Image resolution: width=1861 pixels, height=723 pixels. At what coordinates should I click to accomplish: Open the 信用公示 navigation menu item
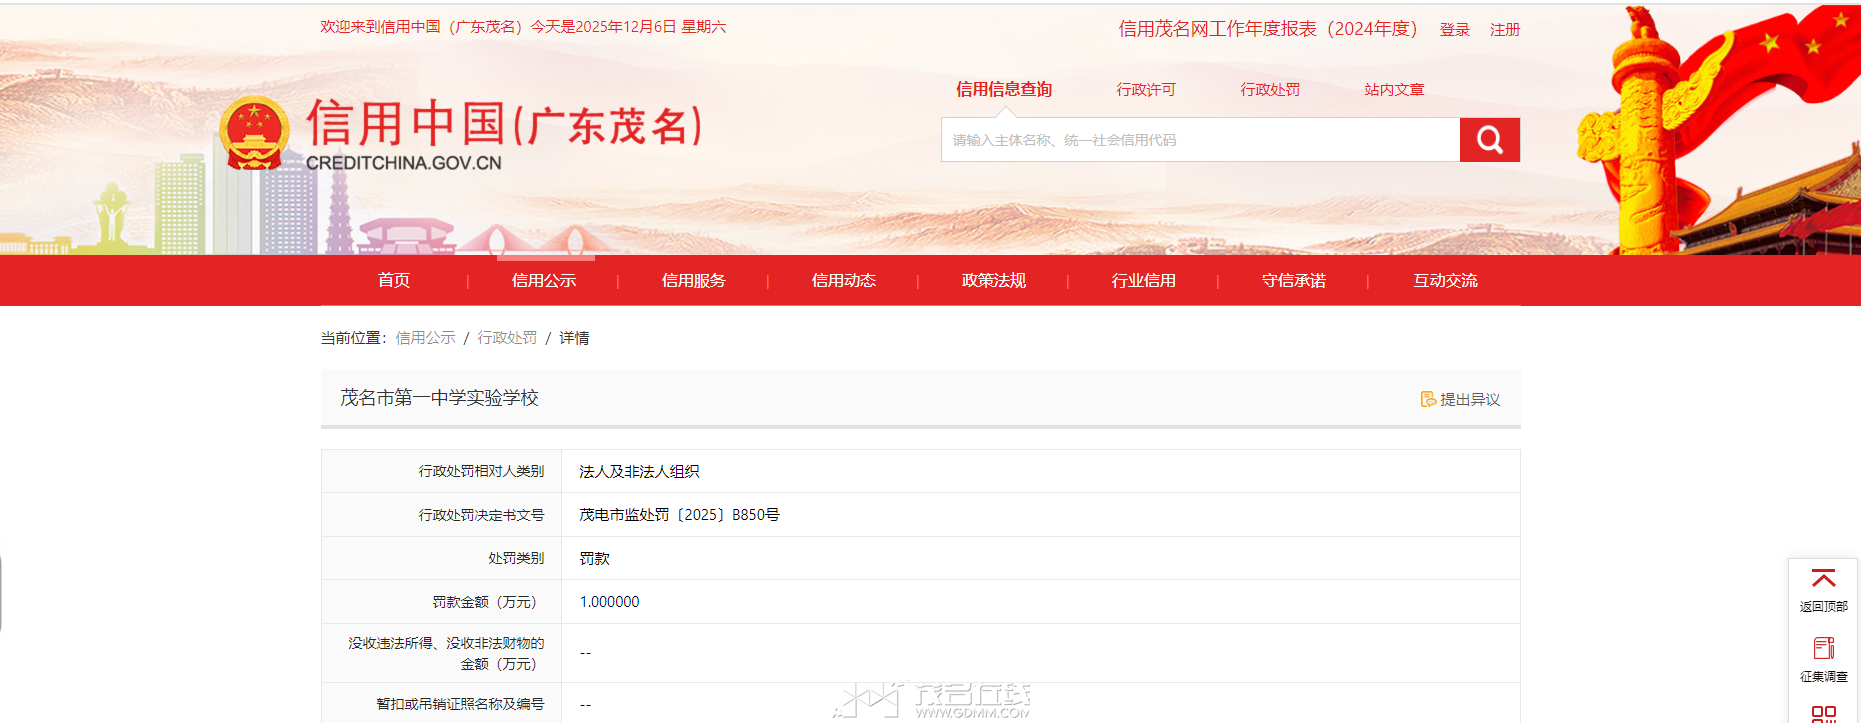[x=544, y=281]
